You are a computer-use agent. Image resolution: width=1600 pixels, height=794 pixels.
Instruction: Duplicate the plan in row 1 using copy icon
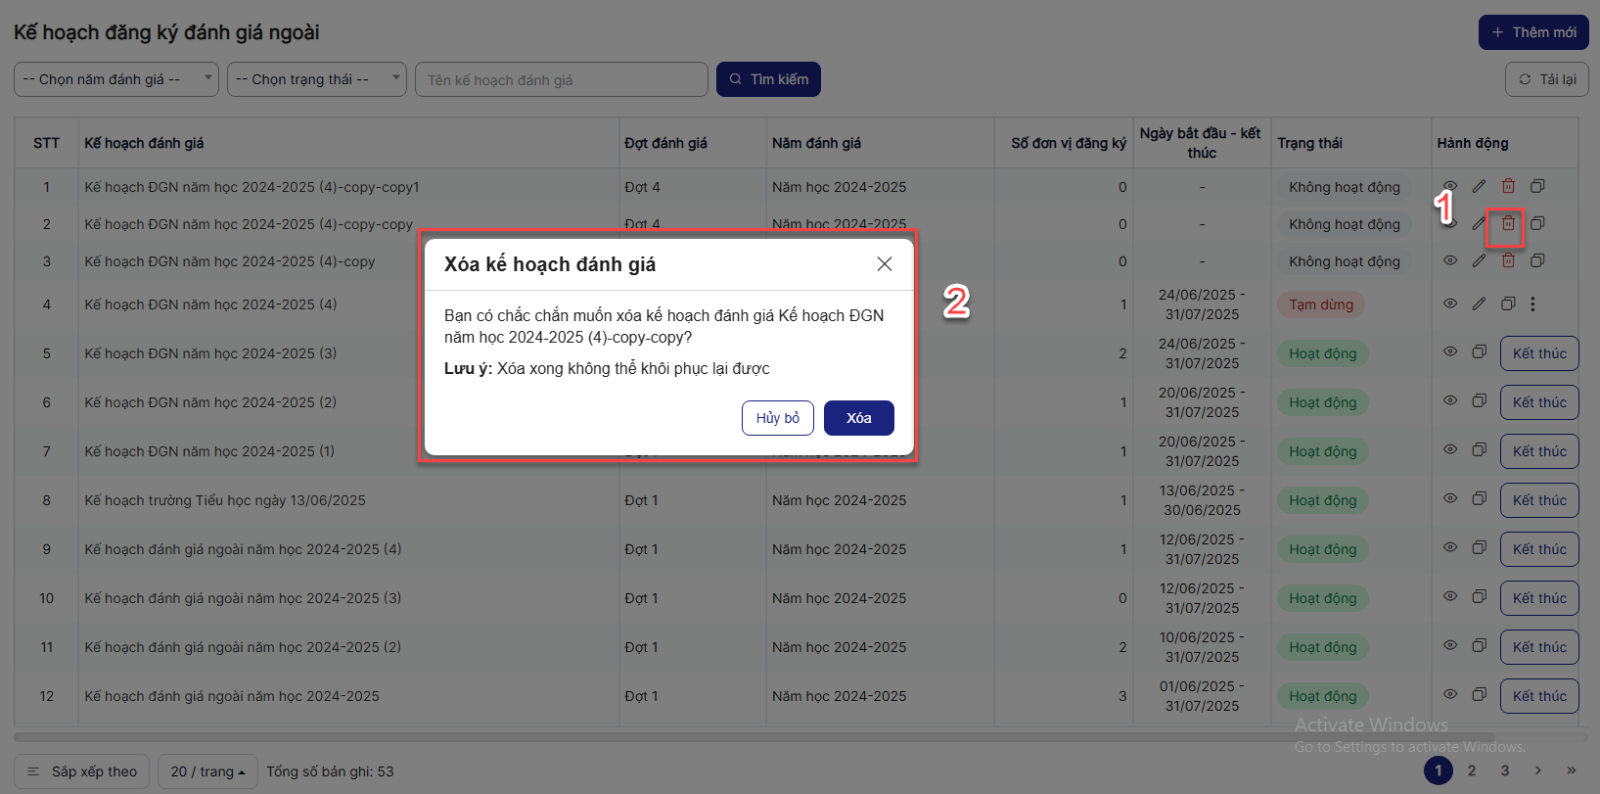click(1538, 186)
